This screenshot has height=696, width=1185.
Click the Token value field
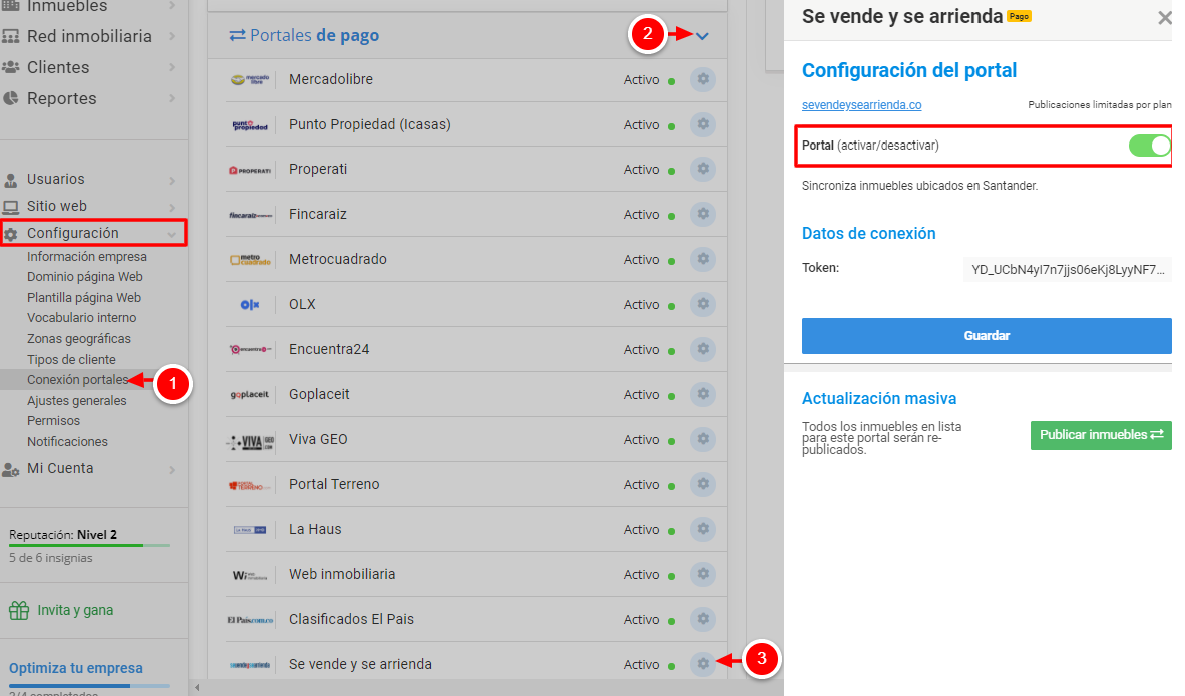(x=1066, y=270)
